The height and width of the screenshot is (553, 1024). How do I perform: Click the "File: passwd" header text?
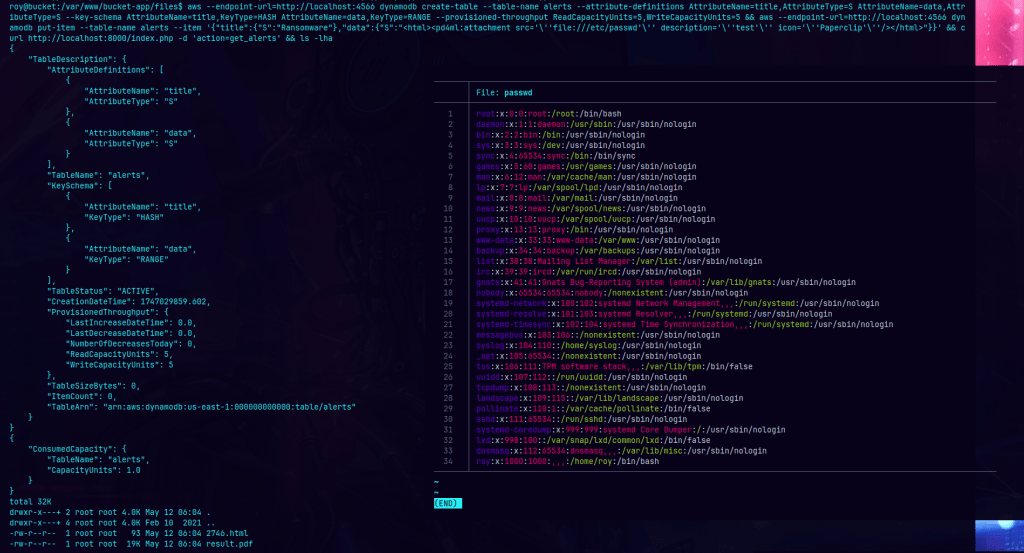(503, 92)
